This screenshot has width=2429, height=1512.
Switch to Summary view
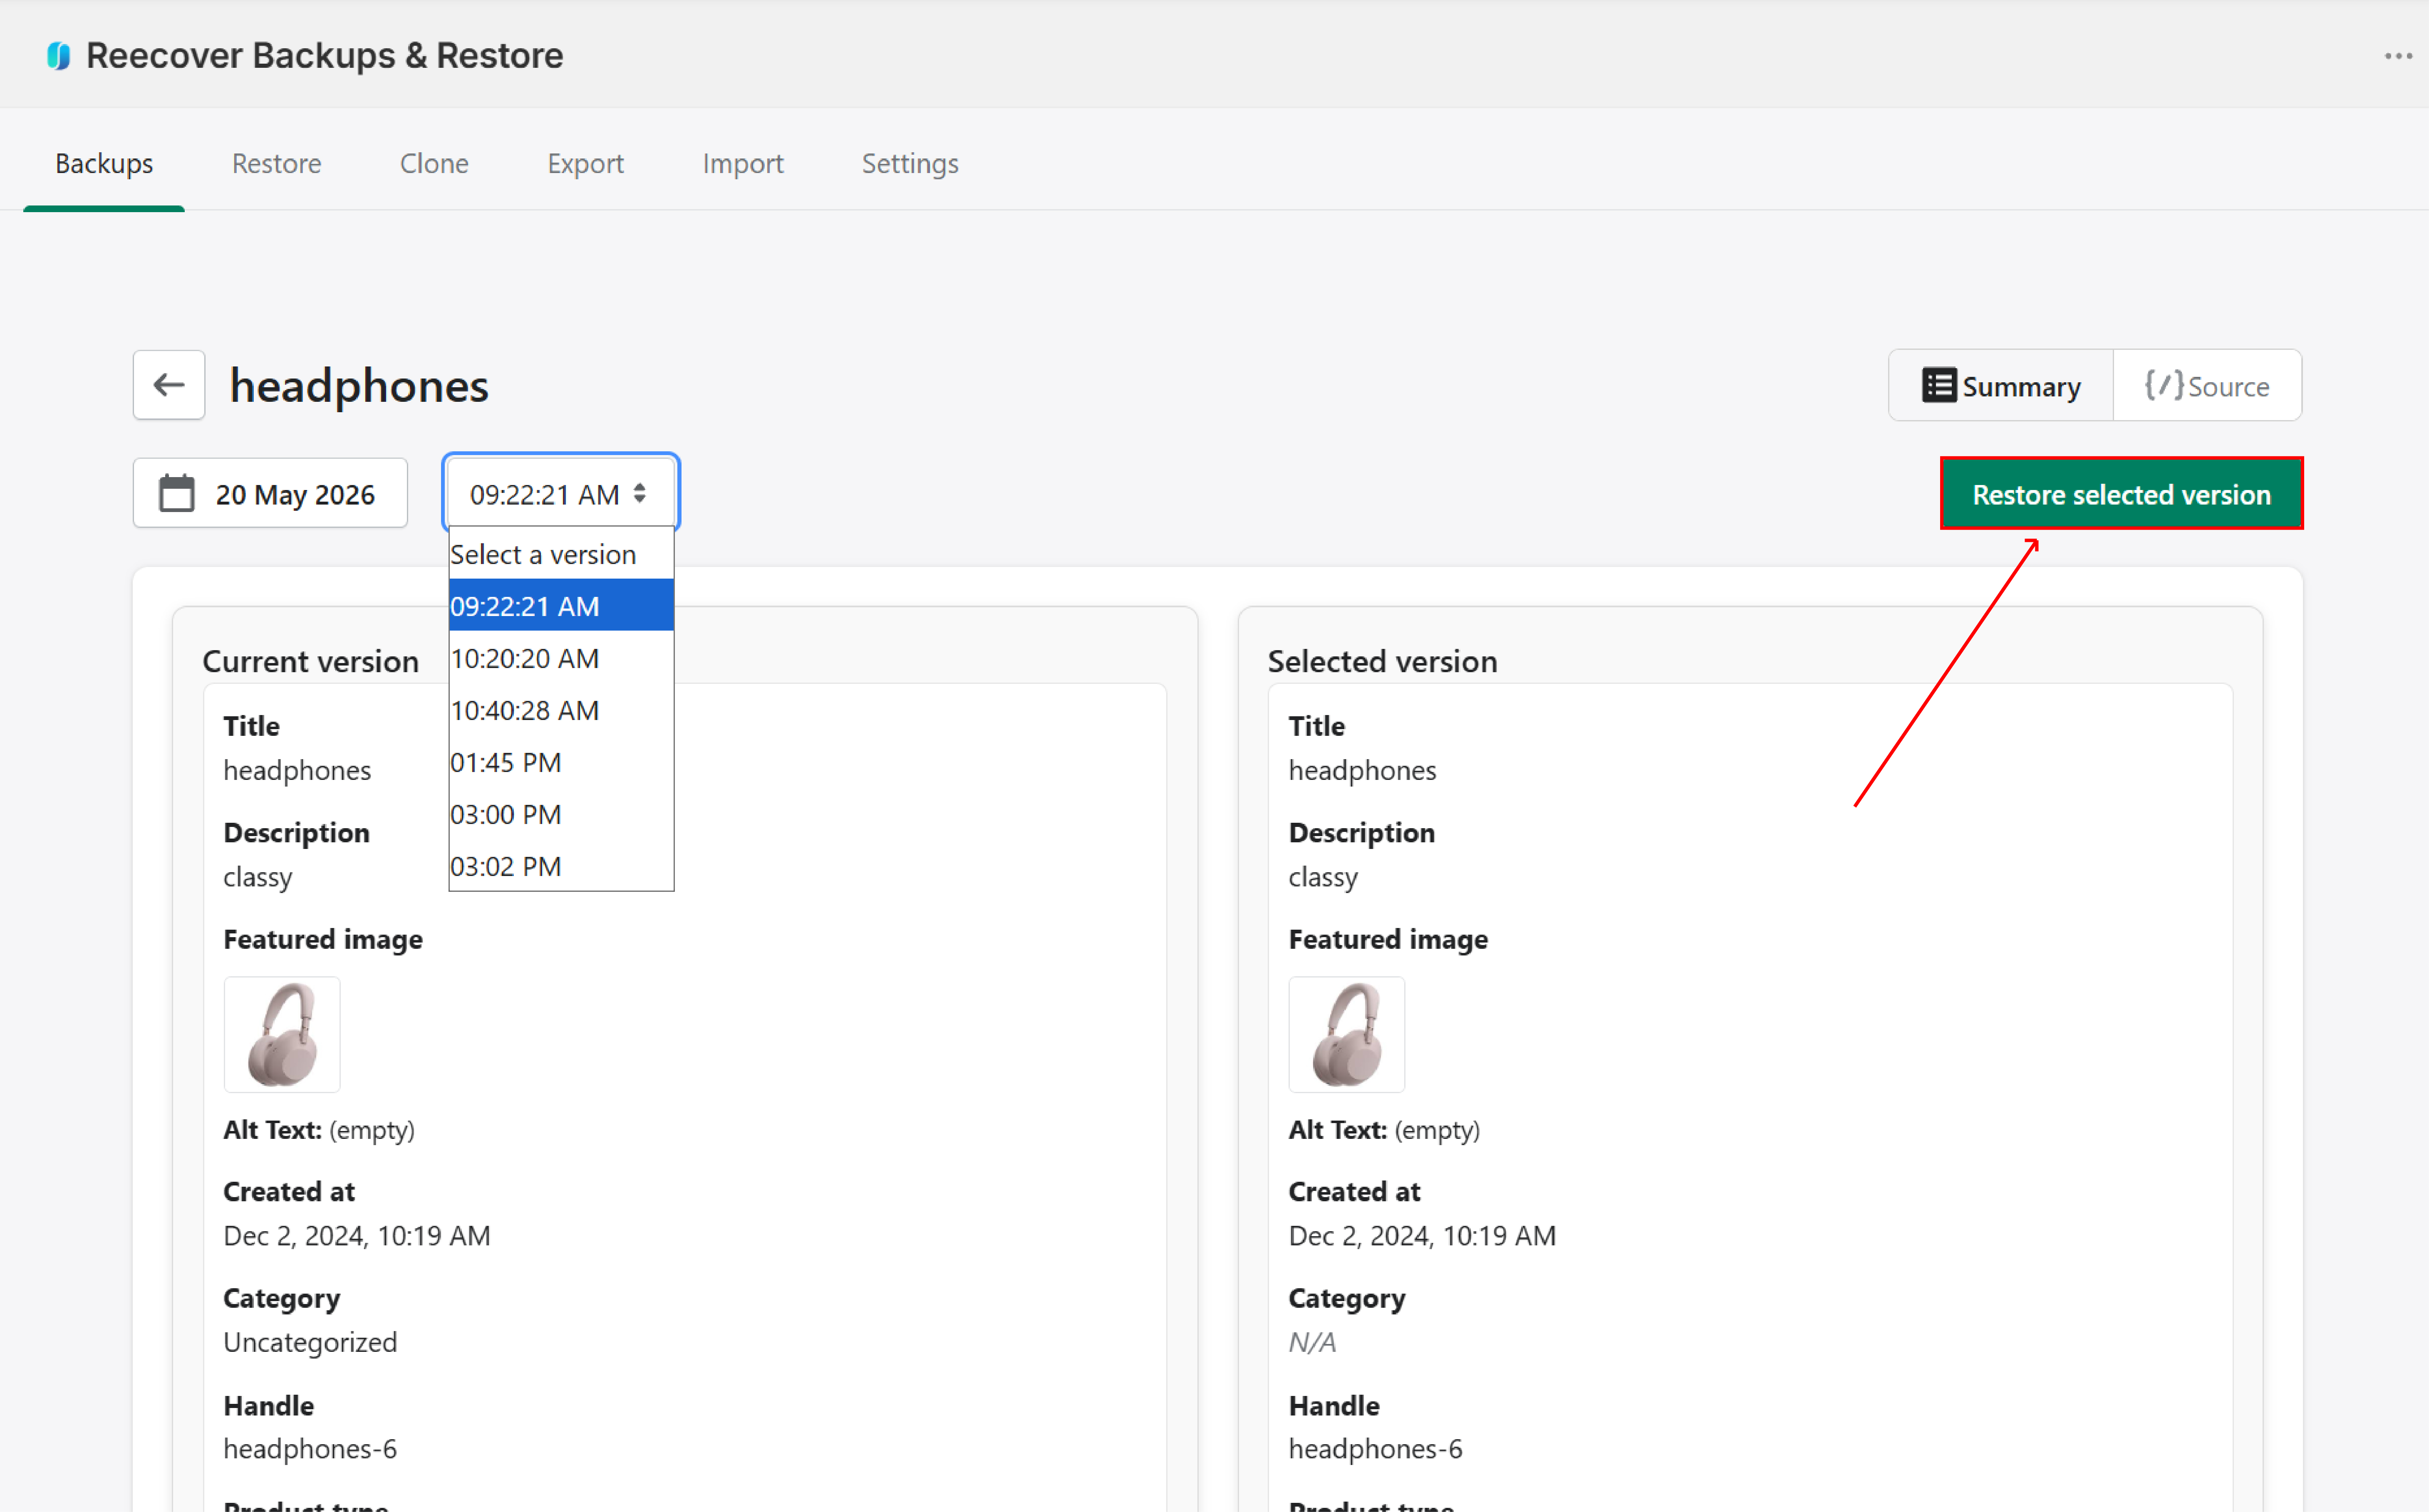(2000, 385)
